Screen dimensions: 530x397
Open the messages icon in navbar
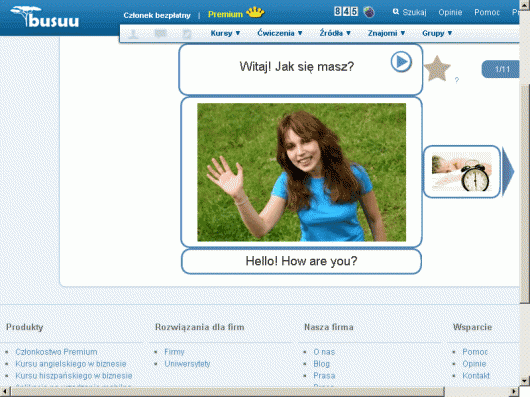(x=161, y=33)
